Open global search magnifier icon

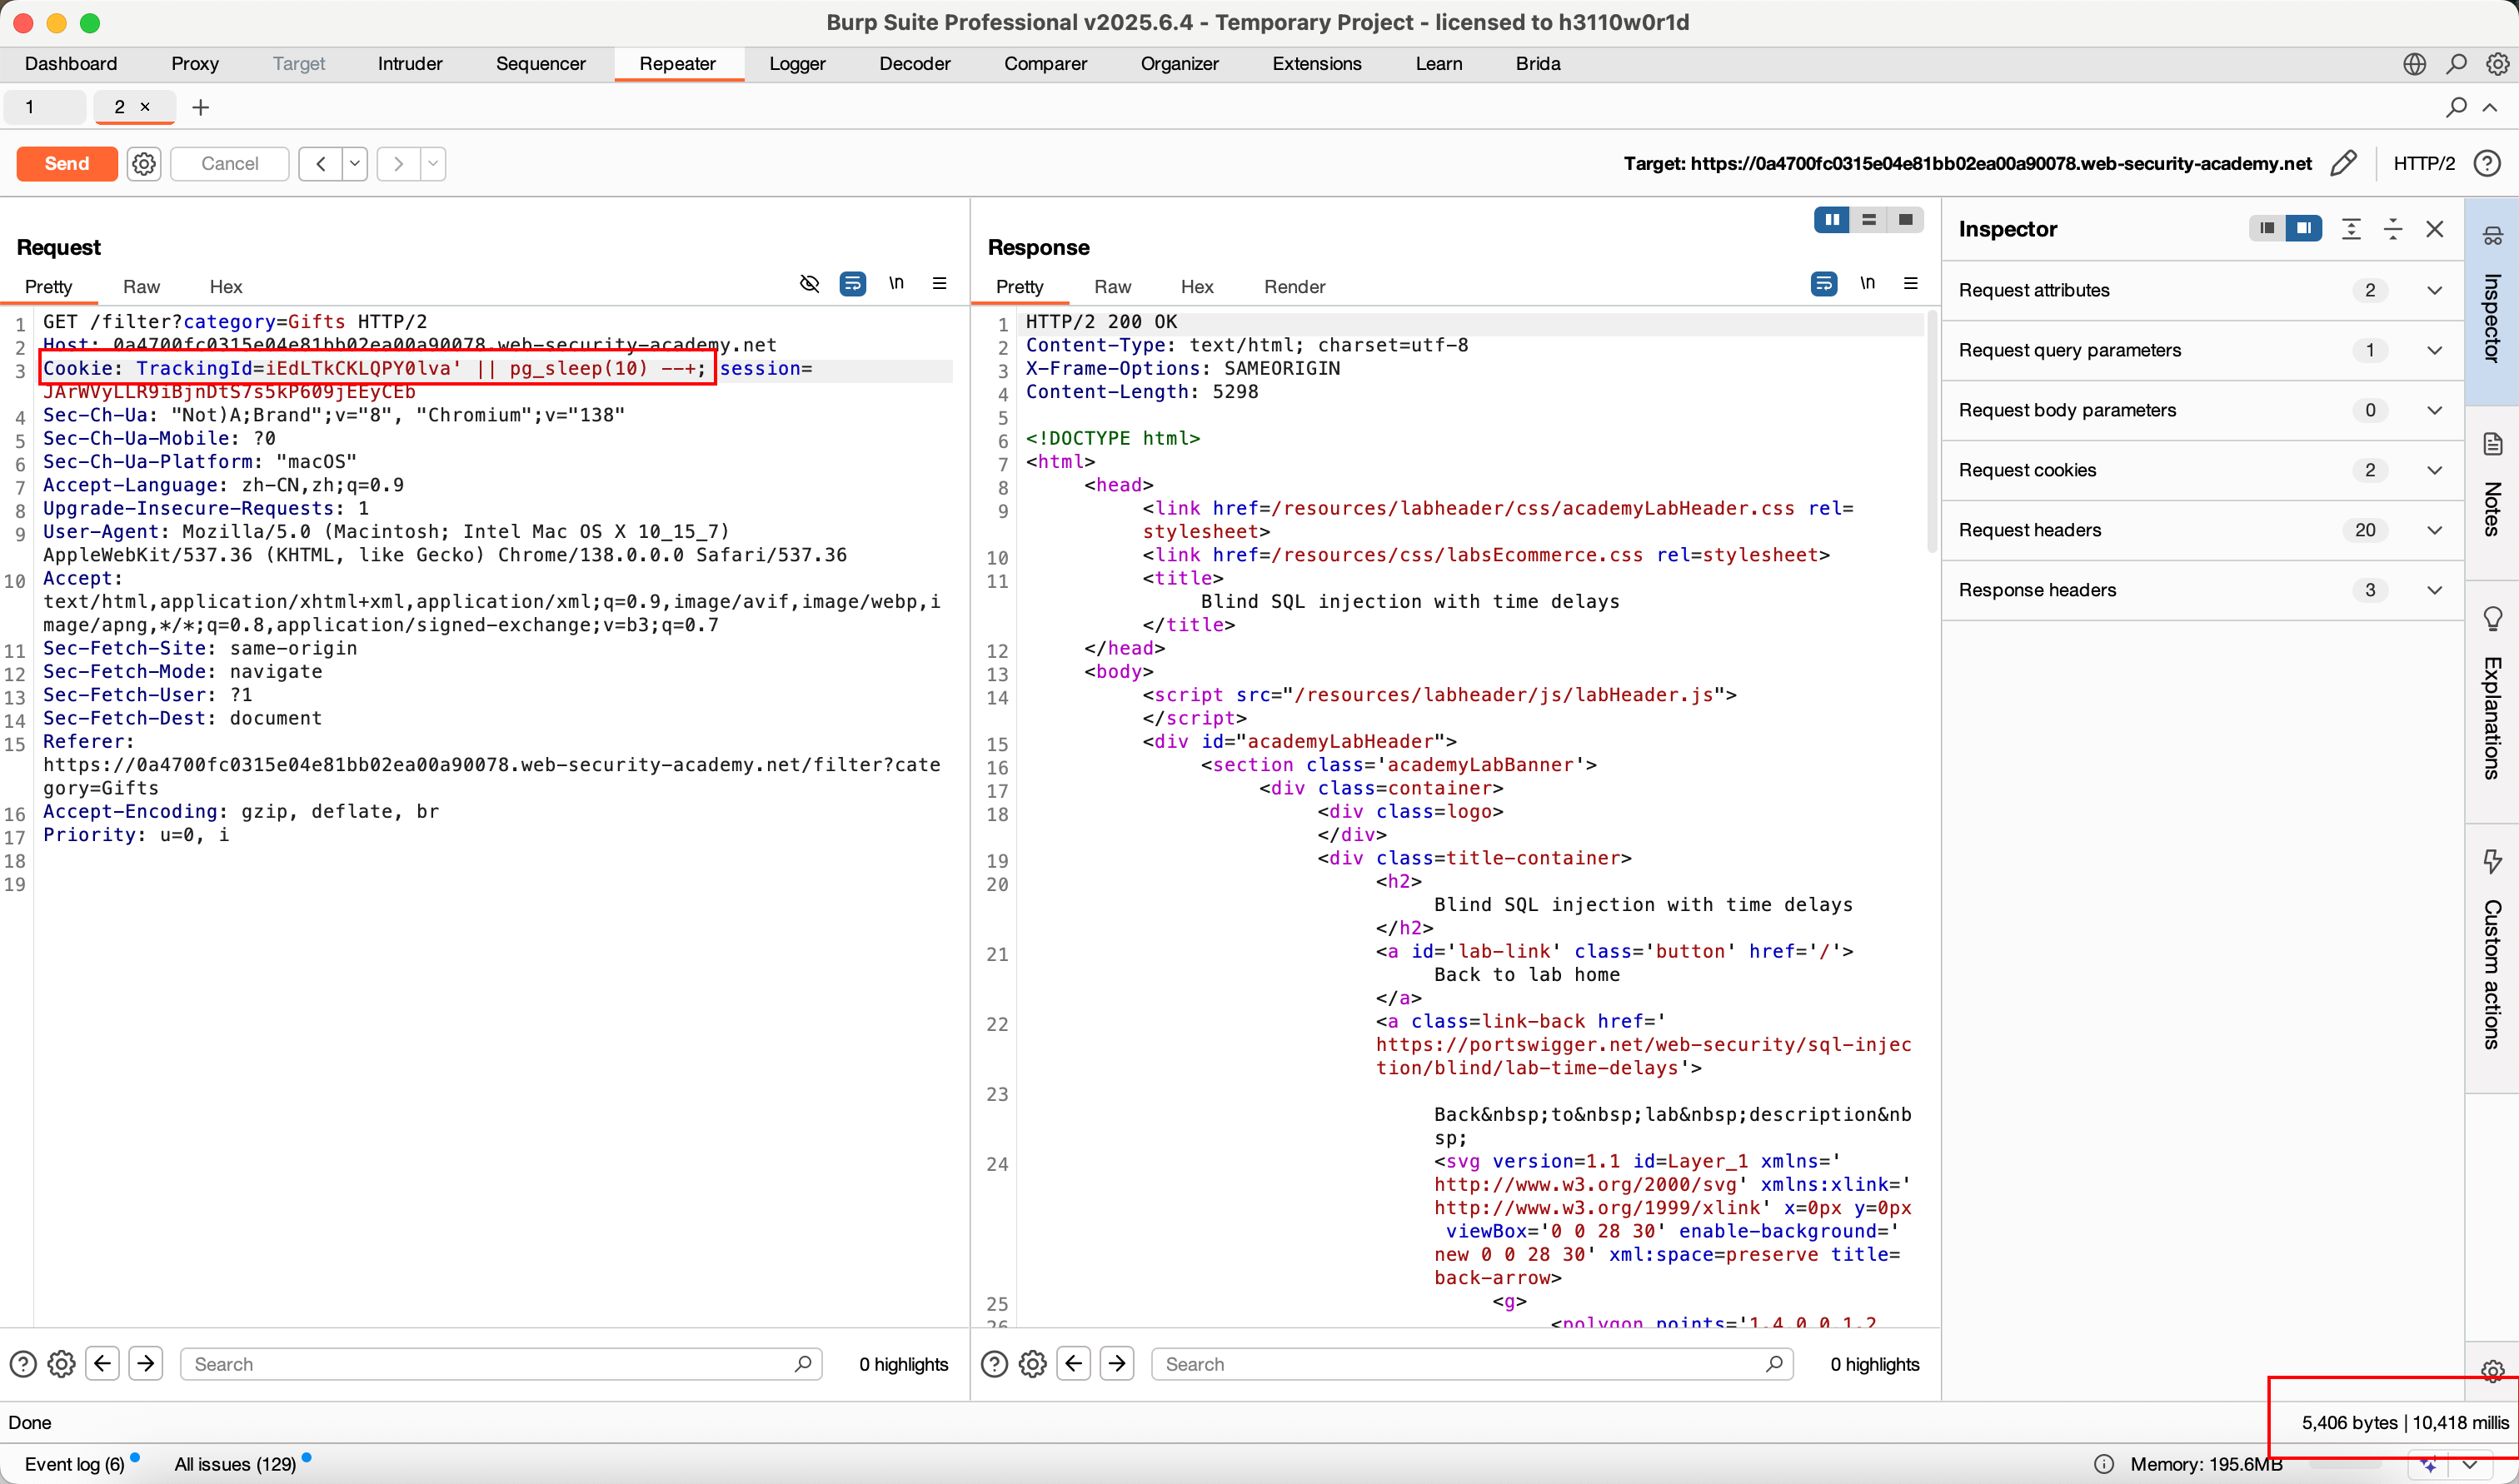pos(2456,63)
